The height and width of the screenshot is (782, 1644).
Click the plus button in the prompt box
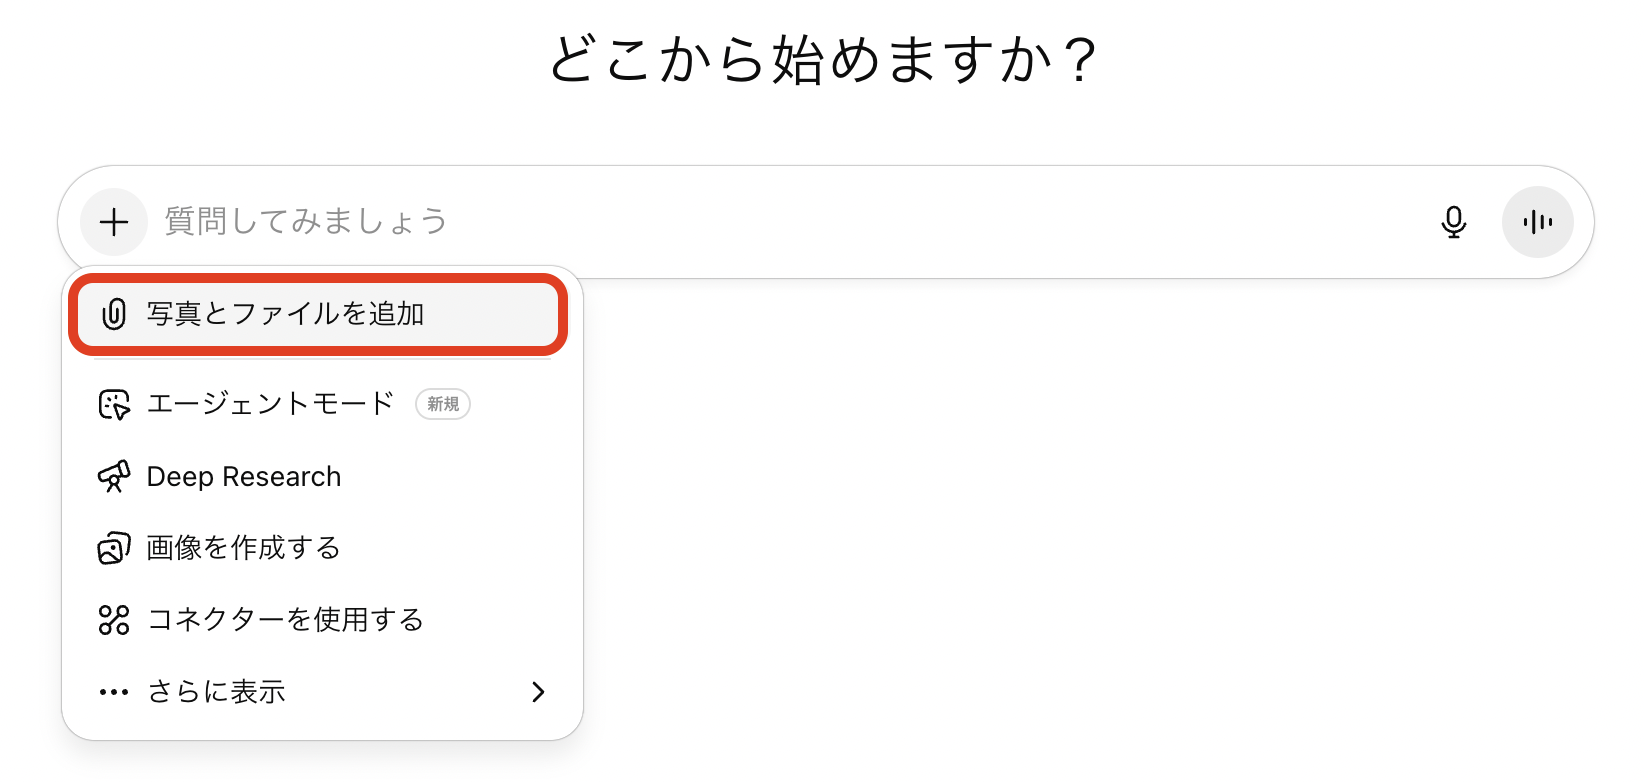point(114,222)
